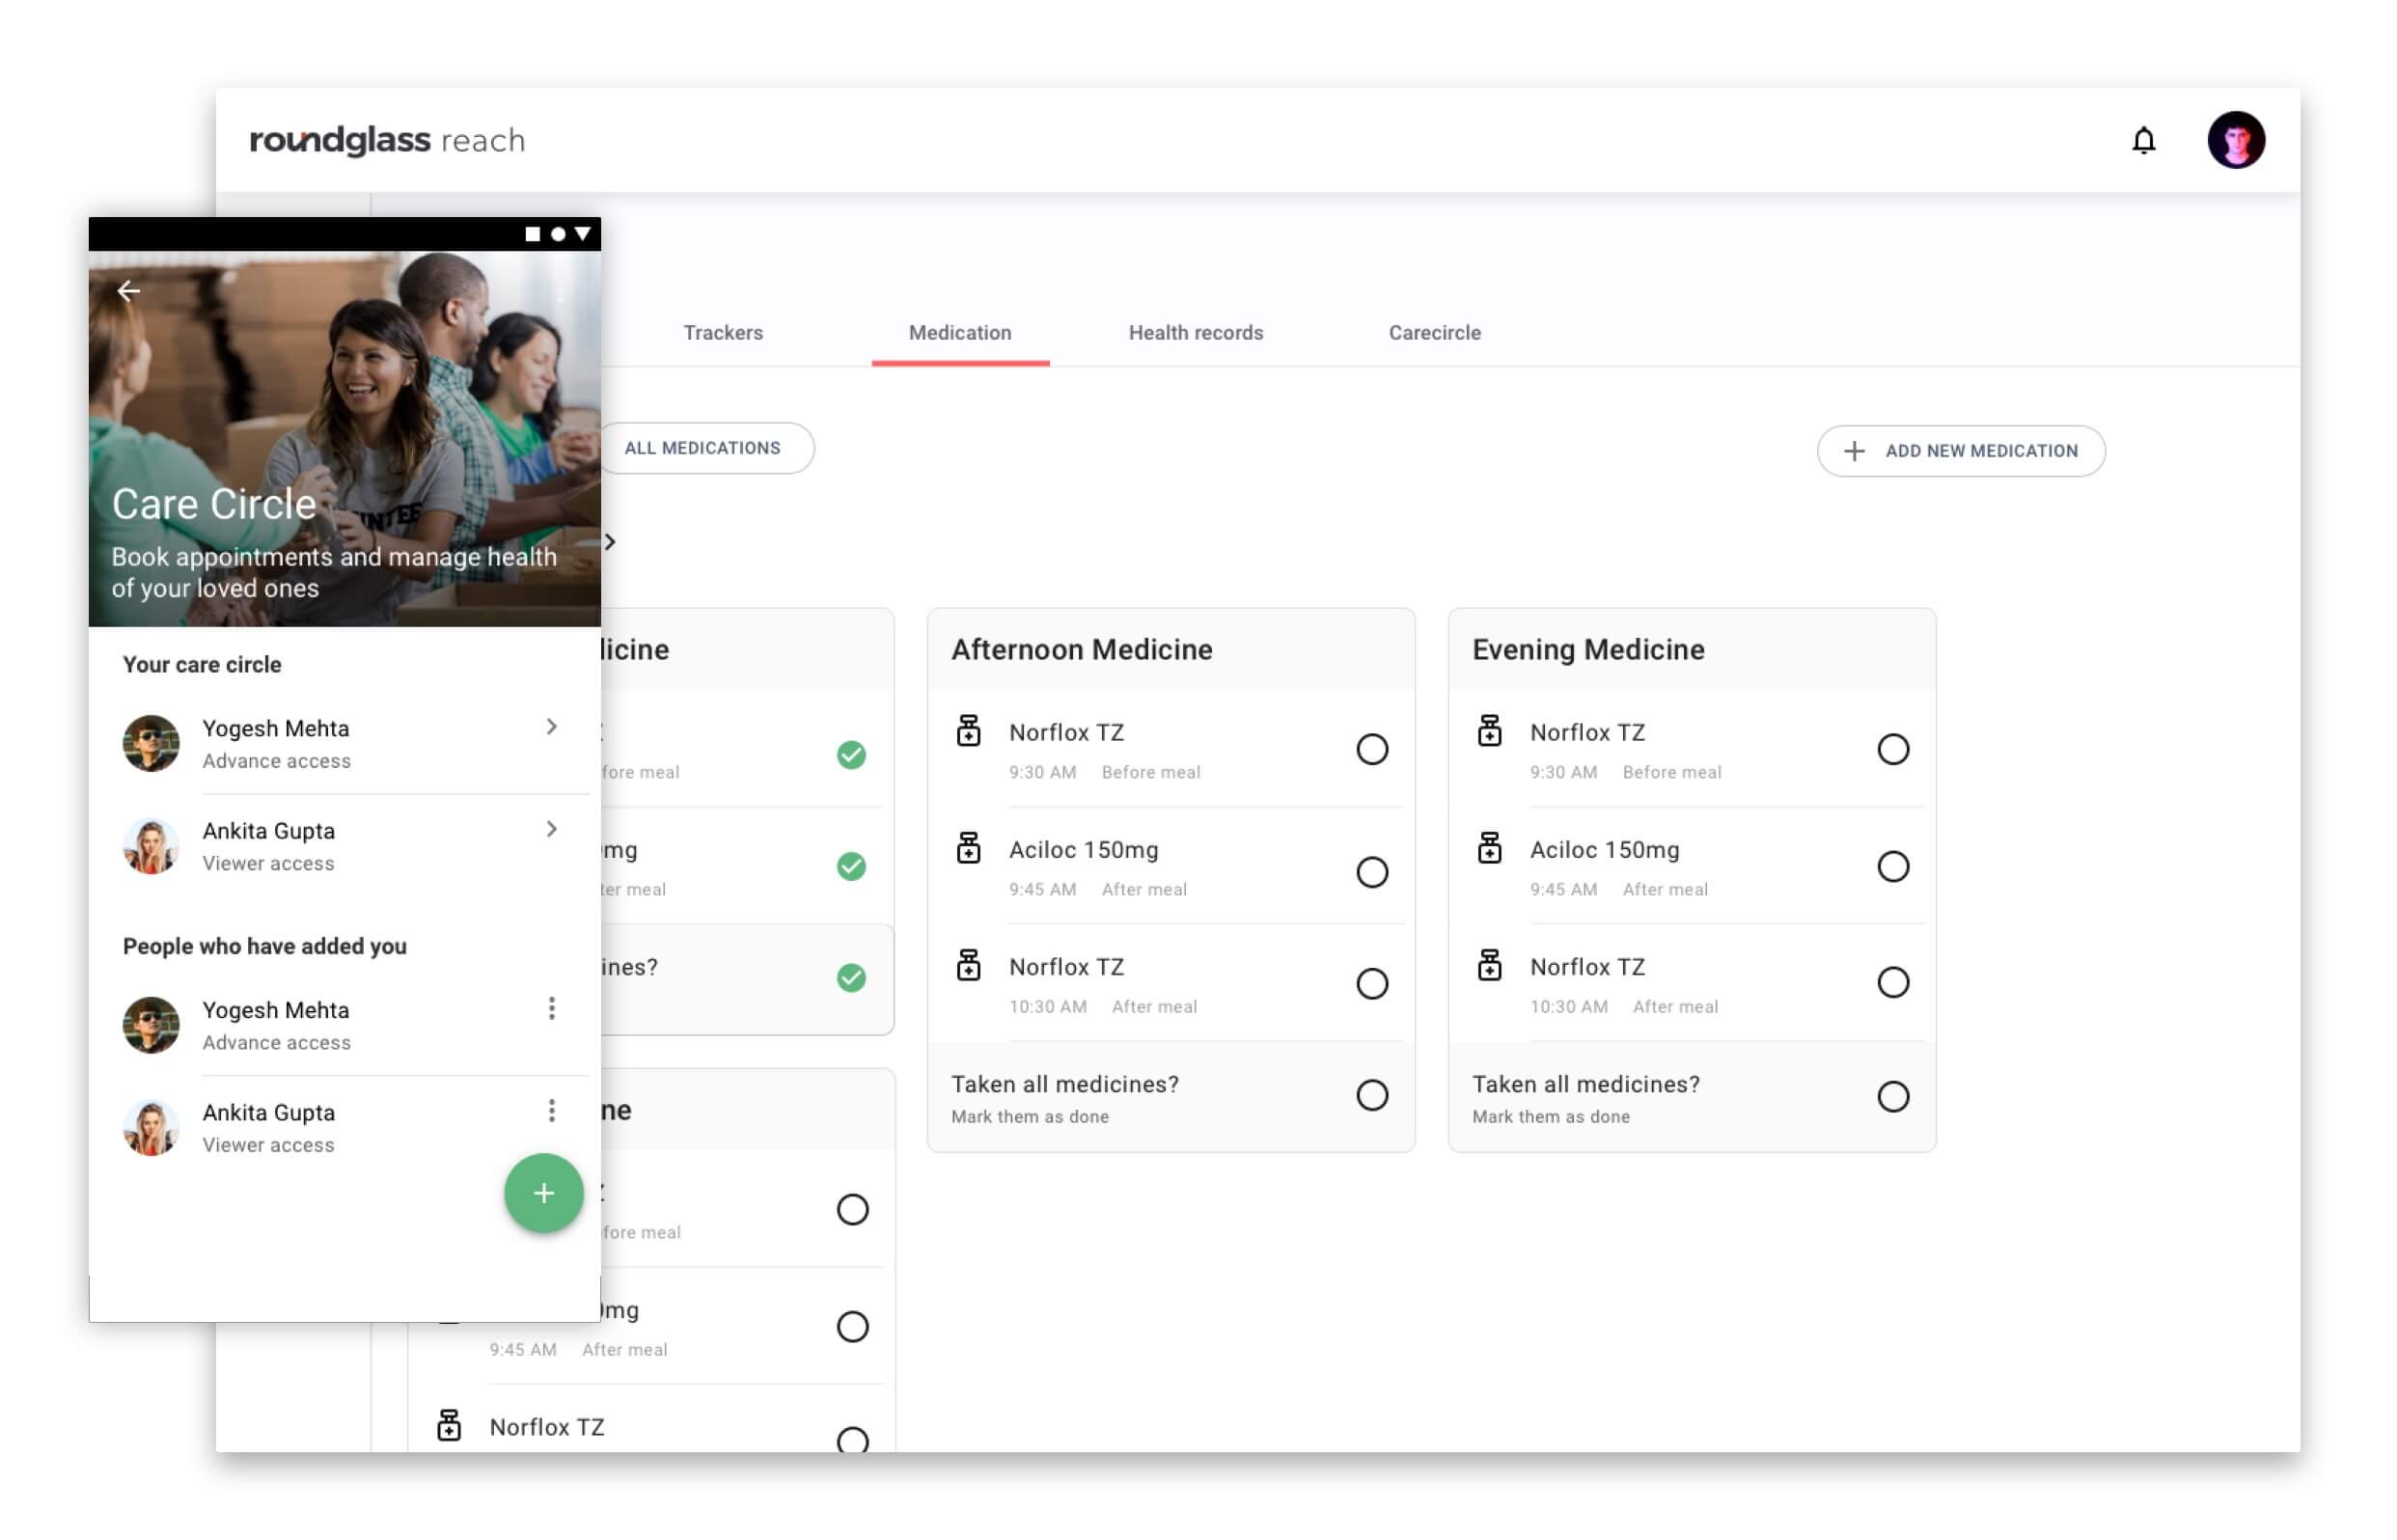Click the Care Circle banner title
This screenshot has width=2397, height=1540.
(214, 504)
